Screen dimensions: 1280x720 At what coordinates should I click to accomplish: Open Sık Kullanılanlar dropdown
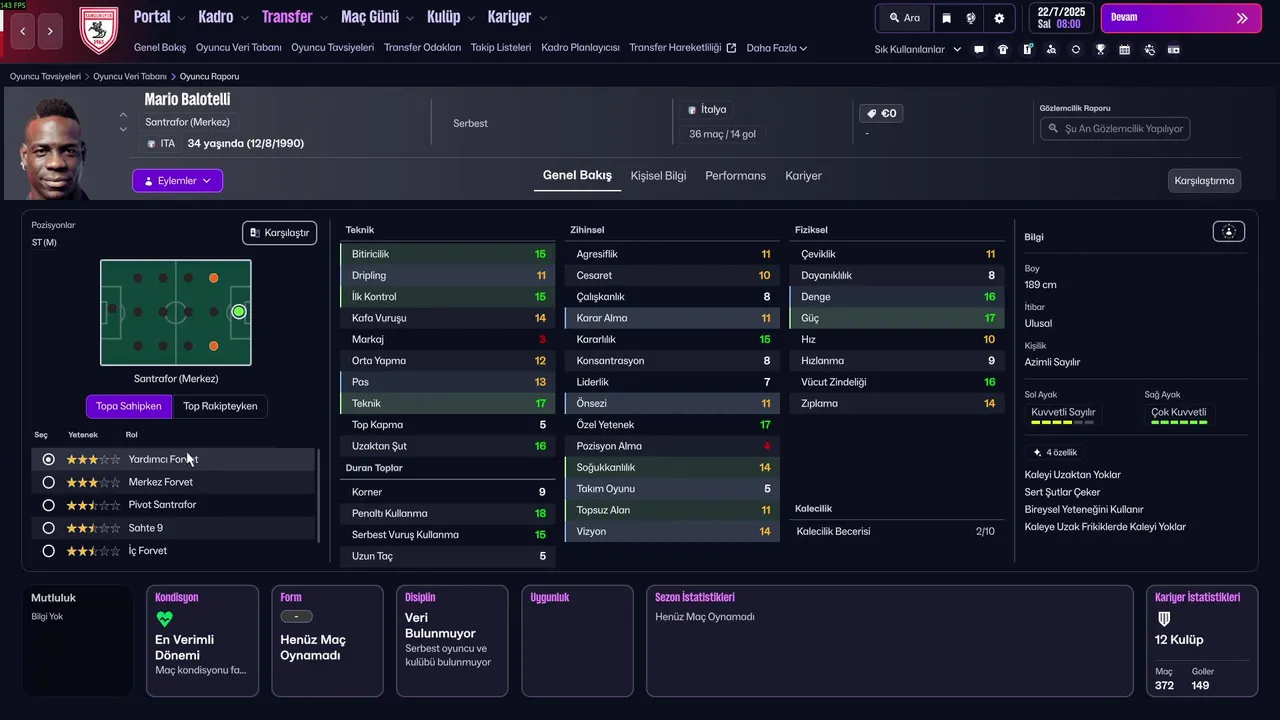[917, 49]
